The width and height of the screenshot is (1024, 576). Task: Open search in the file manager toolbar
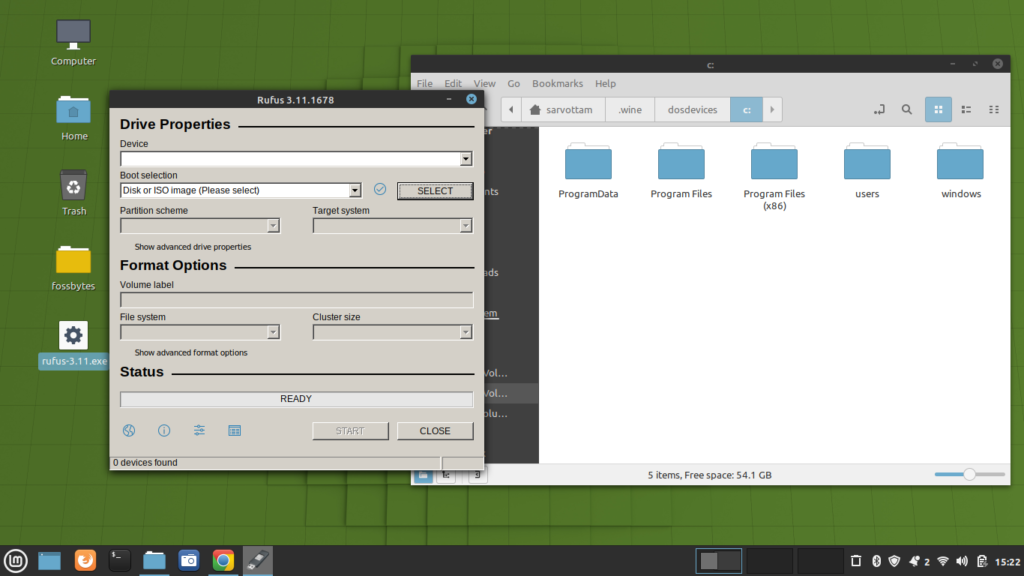click(906, 109)
